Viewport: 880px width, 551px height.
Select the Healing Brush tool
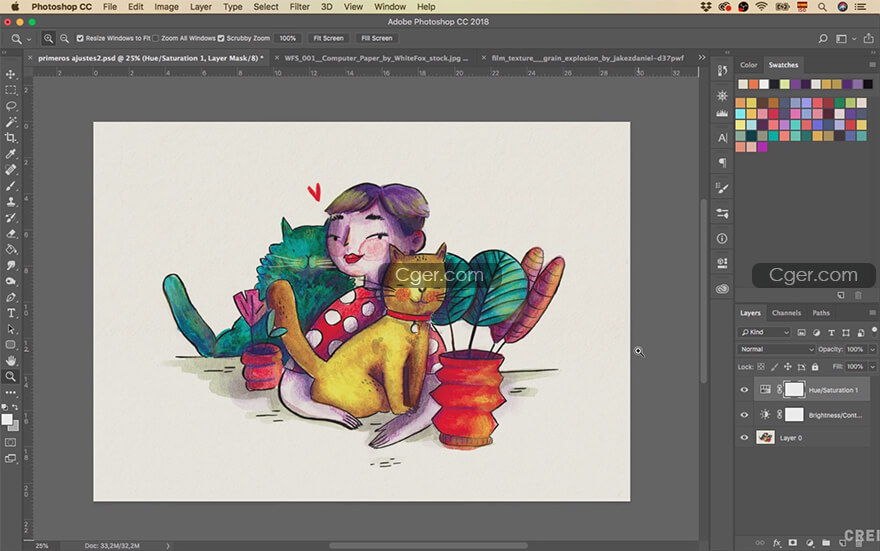pyautogui.click(x=11, y=169)
